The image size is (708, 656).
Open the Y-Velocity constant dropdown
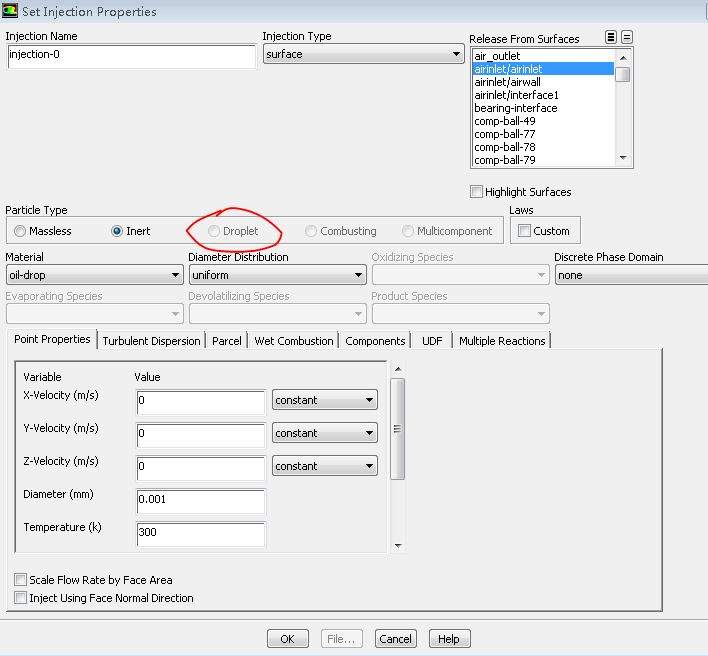pos(325,433)
